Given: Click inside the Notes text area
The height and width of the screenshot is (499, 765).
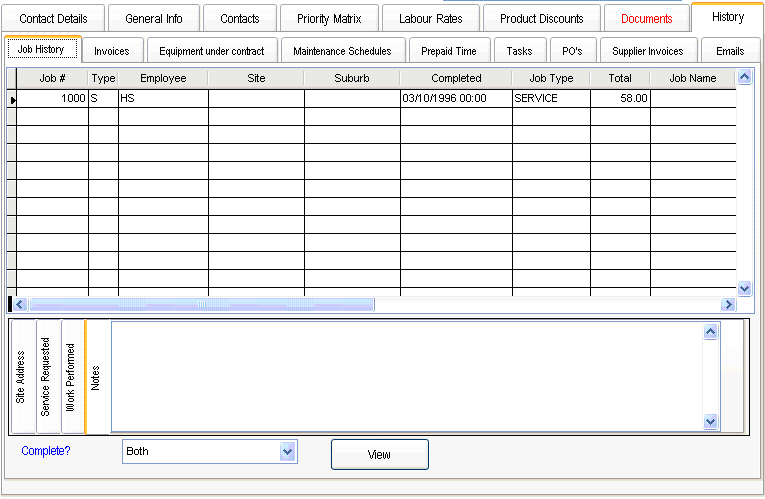Looking at the screenshot, I should (400, 376).
